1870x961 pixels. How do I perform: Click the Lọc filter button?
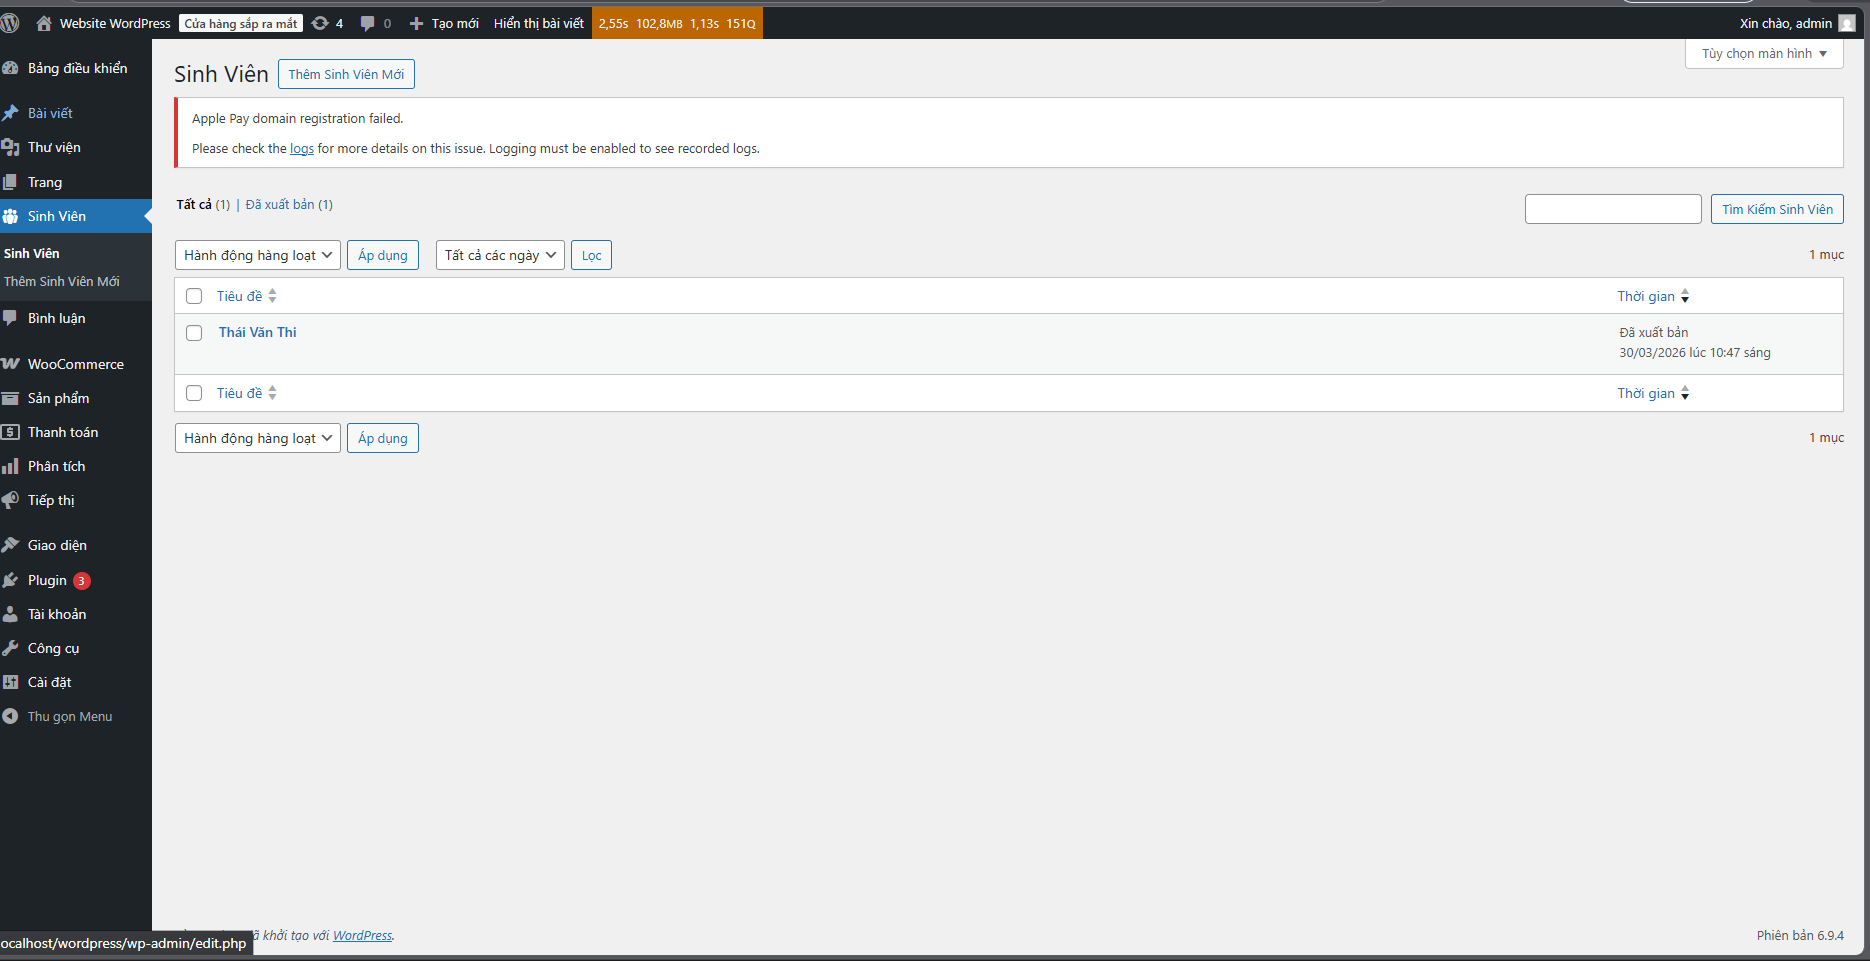pos(591,255)
